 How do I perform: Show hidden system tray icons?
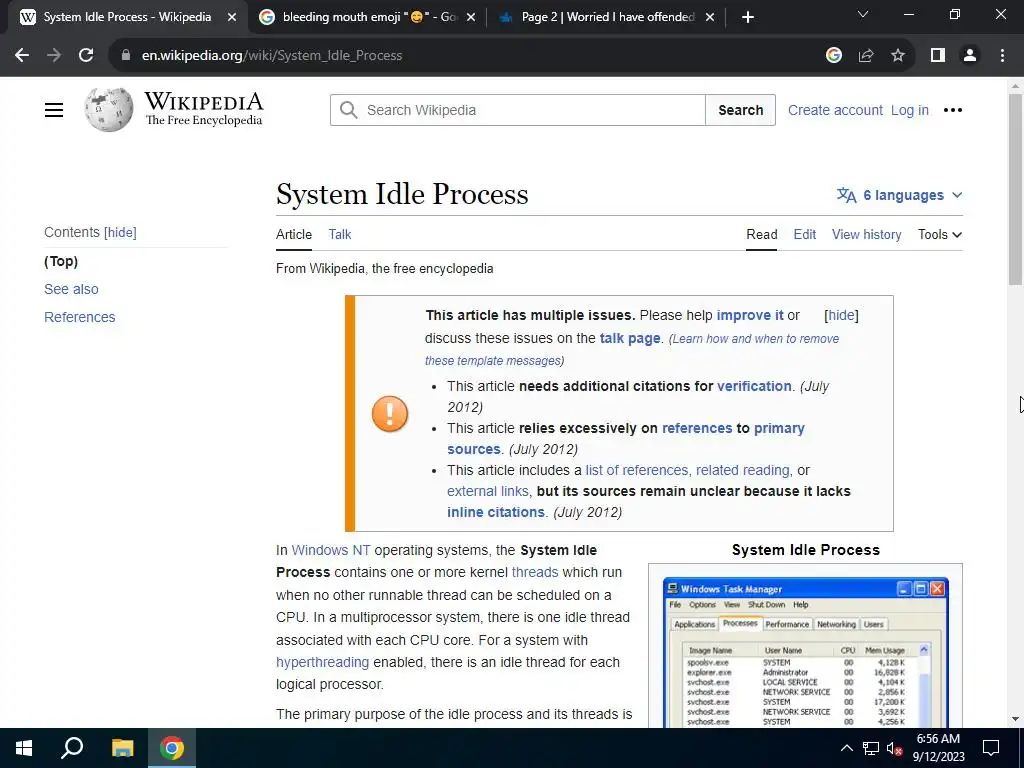tap(846, 748)
